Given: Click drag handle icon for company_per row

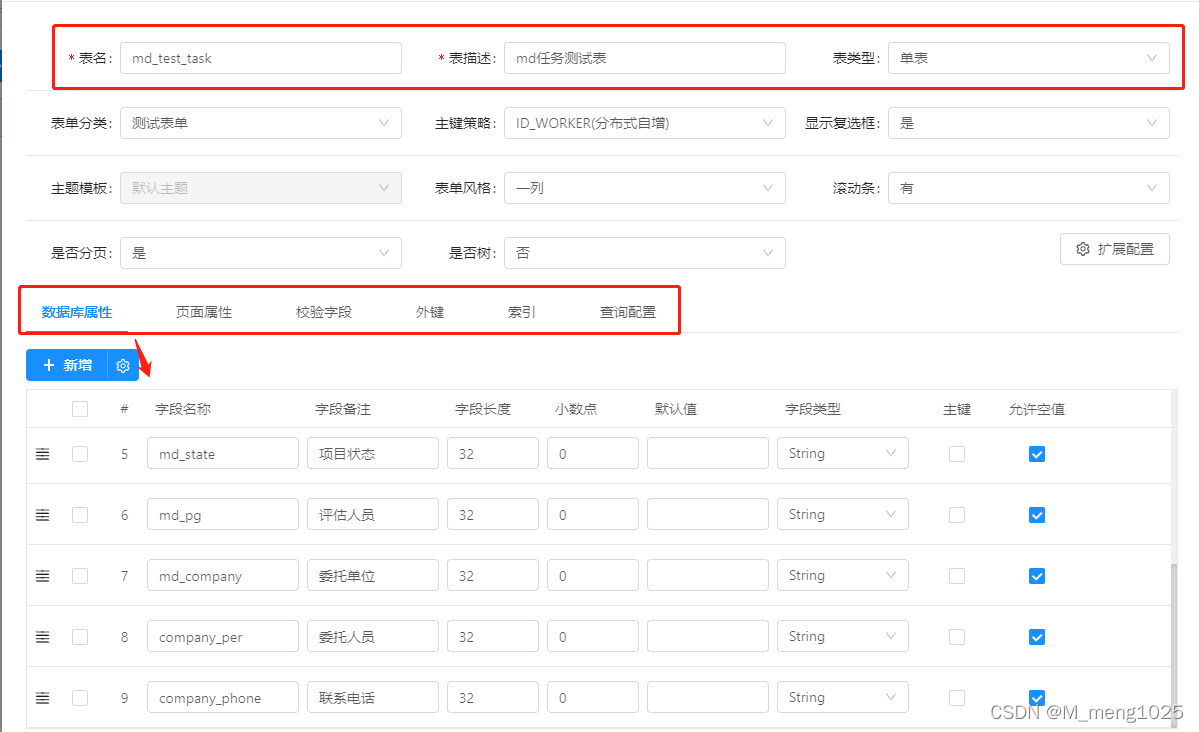Looking at the screenshot, I should pos(43,637).
